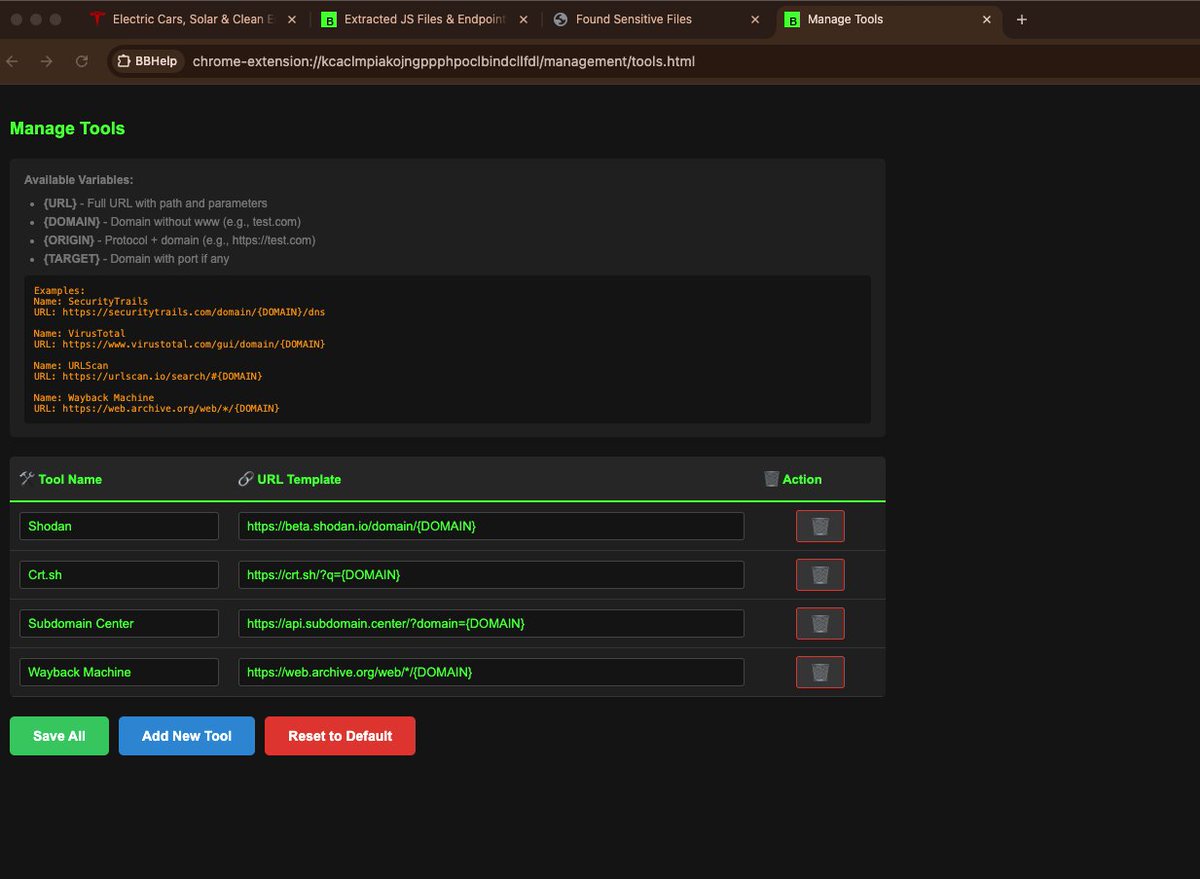This screenshot has width=1200, height=879.
Task: Click the Examples: label in code block
Action: [59, 290]
